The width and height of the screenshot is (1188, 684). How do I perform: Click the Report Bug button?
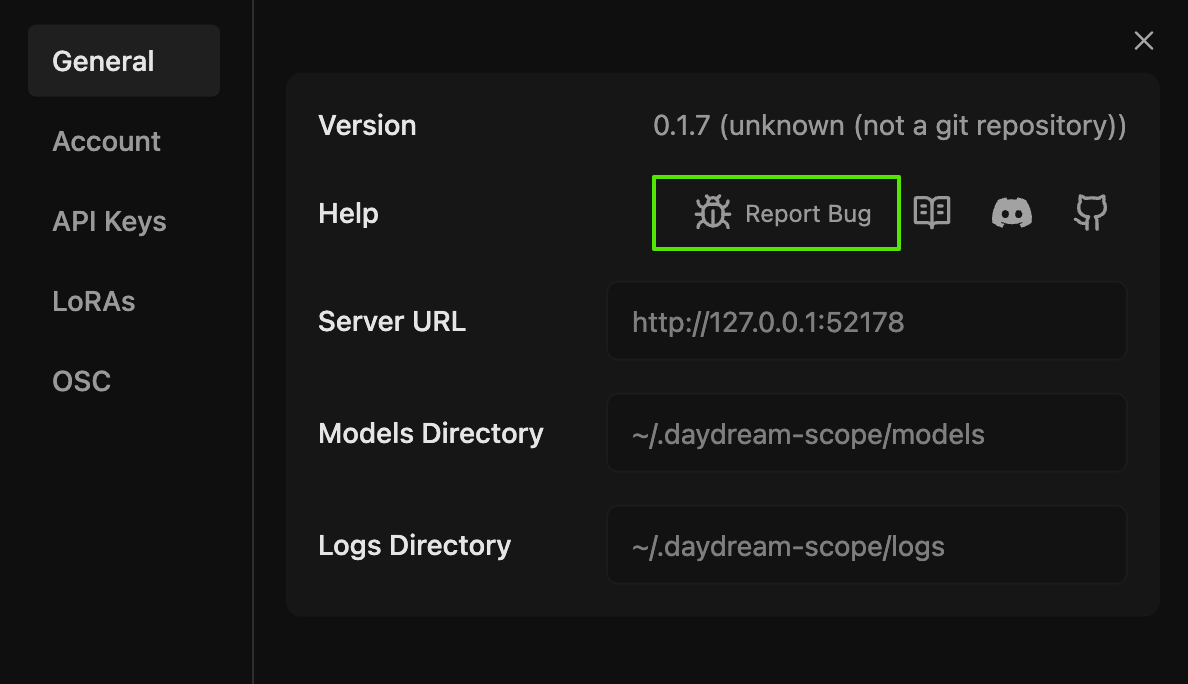tap(776, 212)
